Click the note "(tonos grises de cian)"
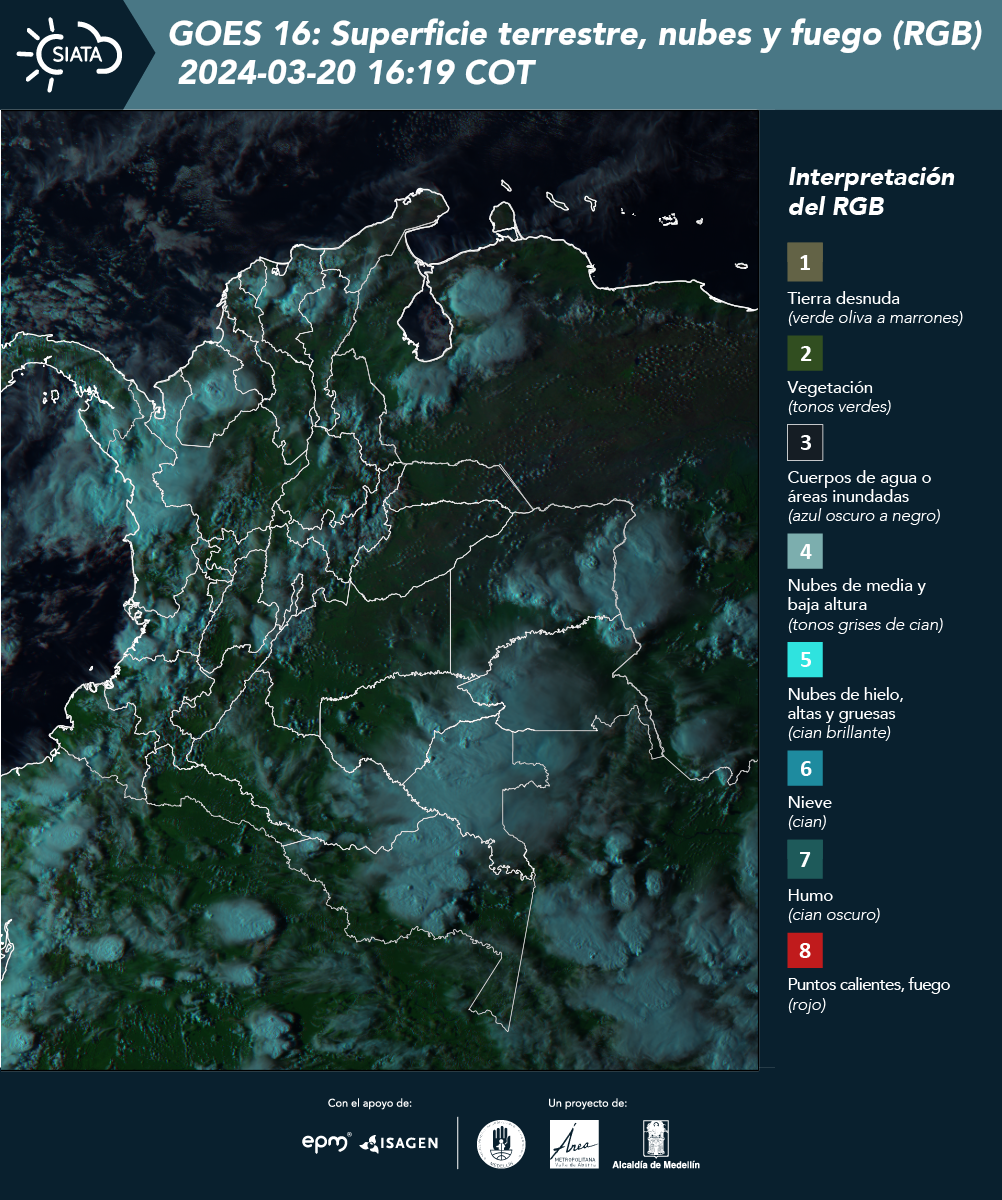Image resolution: width=1002 pixels, height=1200 pixels. click(865, 625)
